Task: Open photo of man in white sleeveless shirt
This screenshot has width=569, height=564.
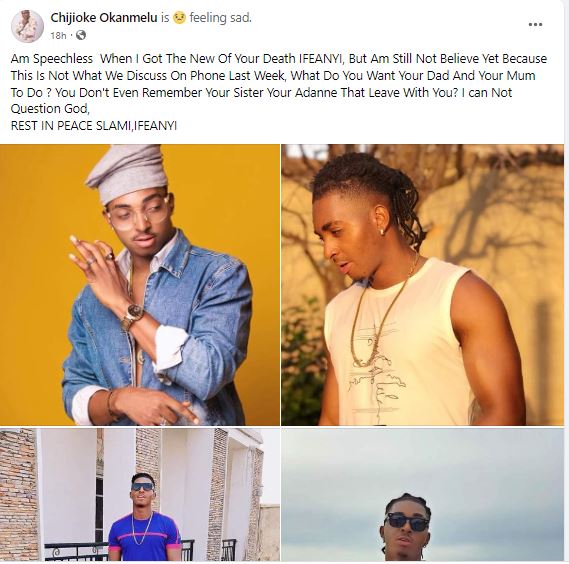Action: [x=422, y=285]
